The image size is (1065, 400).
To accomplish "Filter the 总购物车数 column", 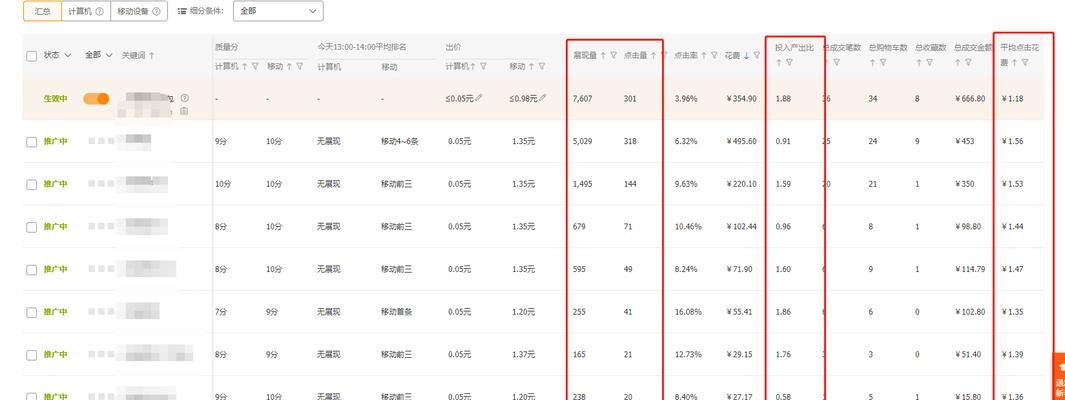I will point(883,62).
